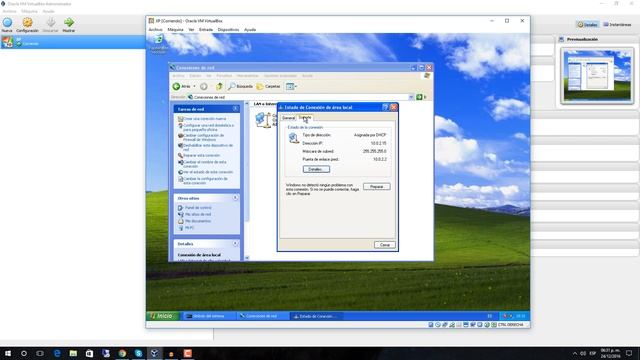Click the Búsqueda search toolbar button

point(240,86)
